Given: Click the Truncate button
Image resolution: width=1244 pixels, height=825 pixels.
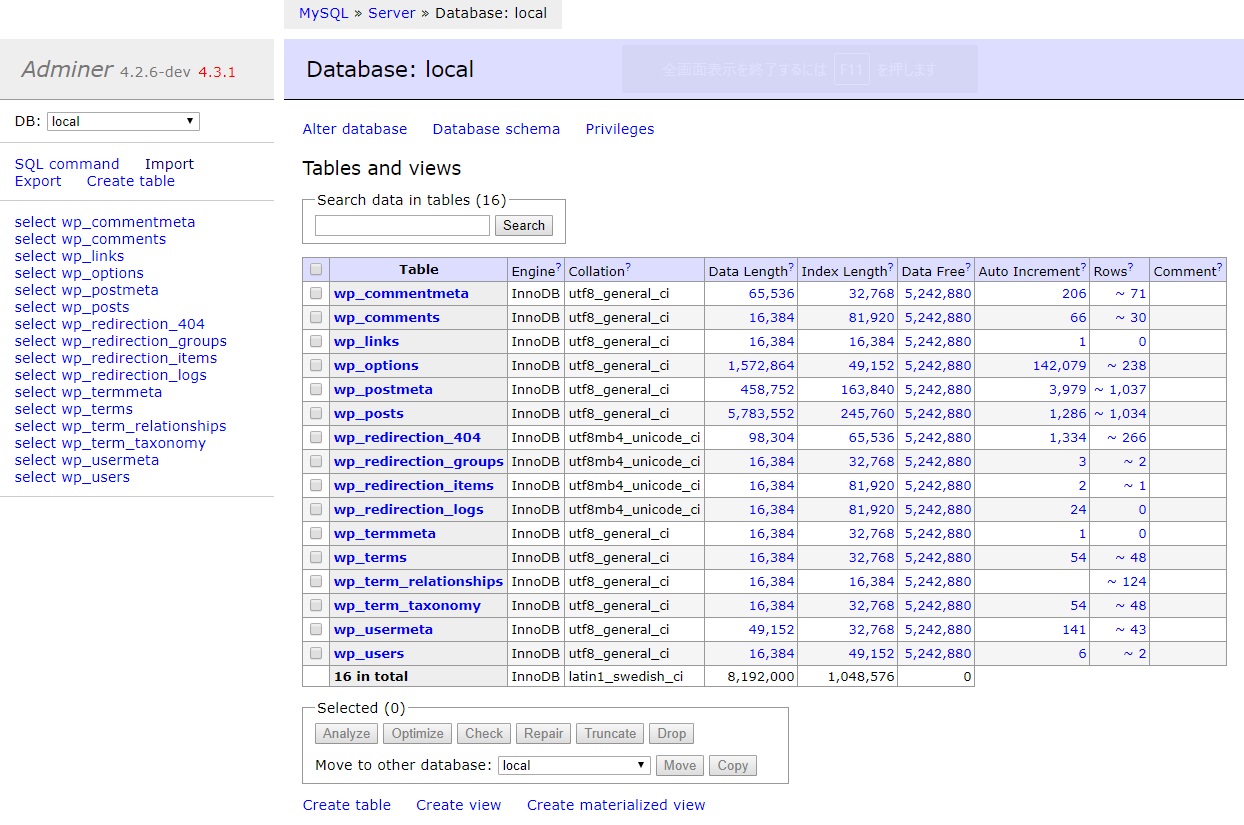Looking at the screenshot, I should [x=610, y=733].
